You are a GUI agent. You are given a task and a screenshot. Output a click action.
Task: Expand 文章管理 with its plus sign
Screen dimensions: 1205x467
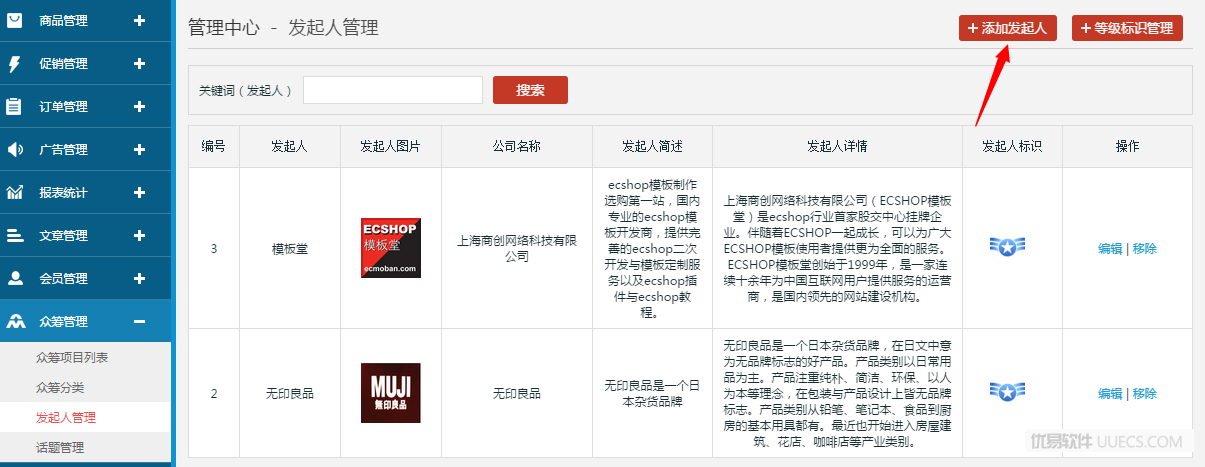(x=139, y=235)
